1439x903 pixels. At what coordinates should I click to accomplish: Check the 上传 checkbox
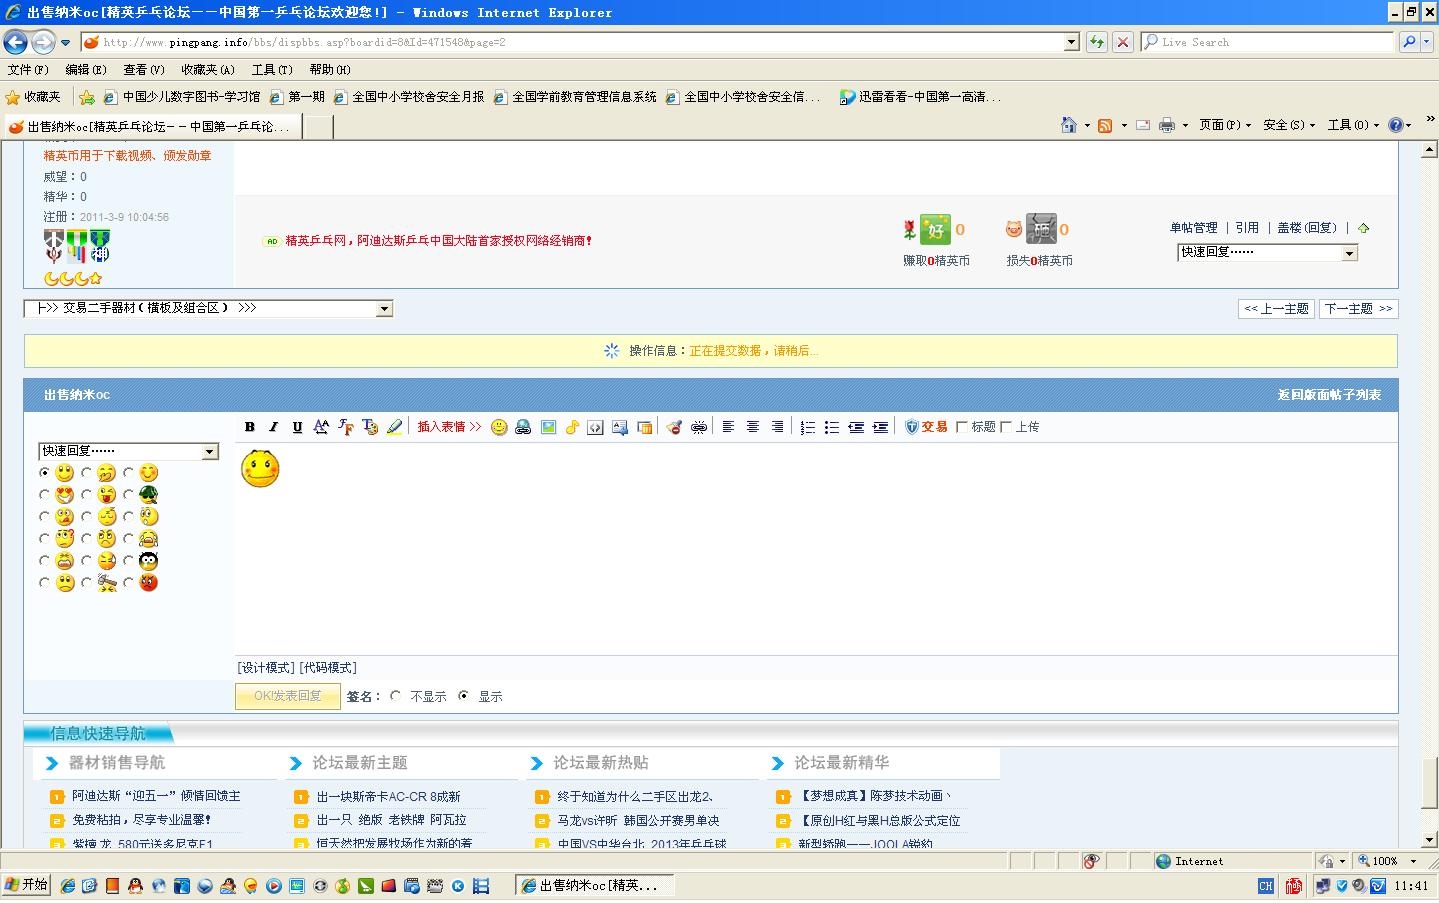pyautogui.click(x=1006, y=427)
